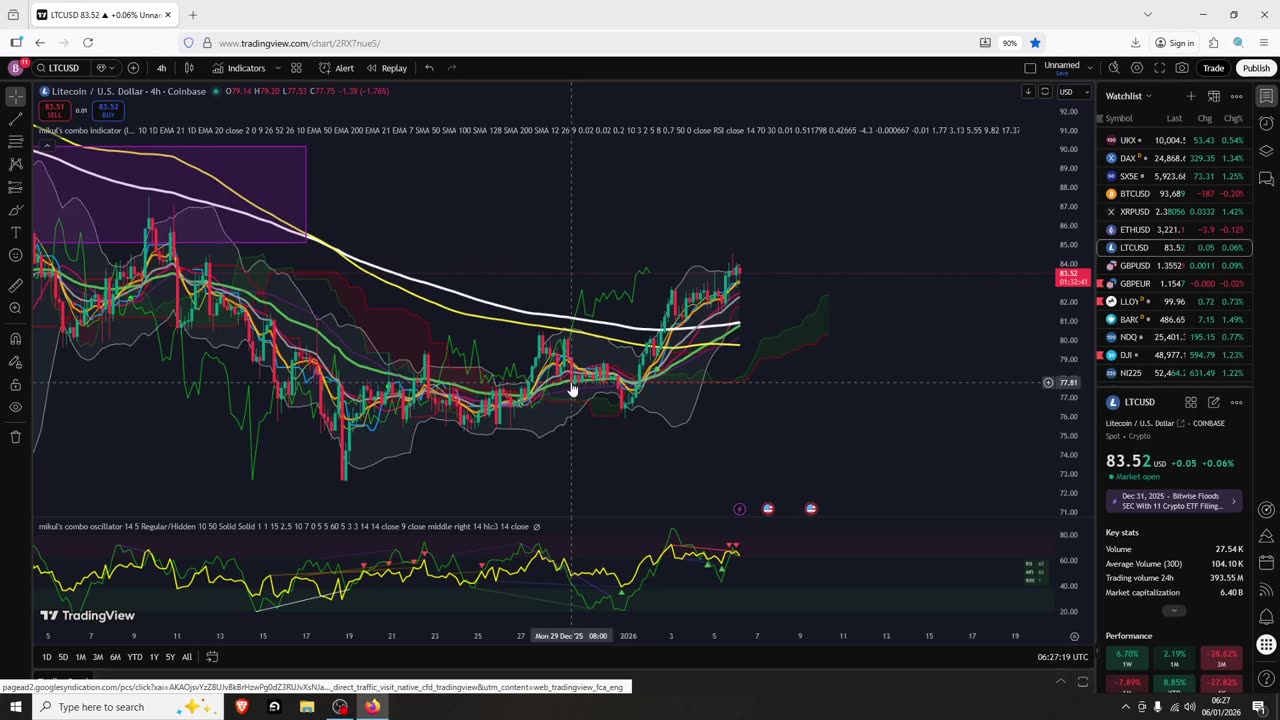Toggle magnet mode in the left toolbar
This screenshot has width=1280, height=720.
tap(15, 339)
